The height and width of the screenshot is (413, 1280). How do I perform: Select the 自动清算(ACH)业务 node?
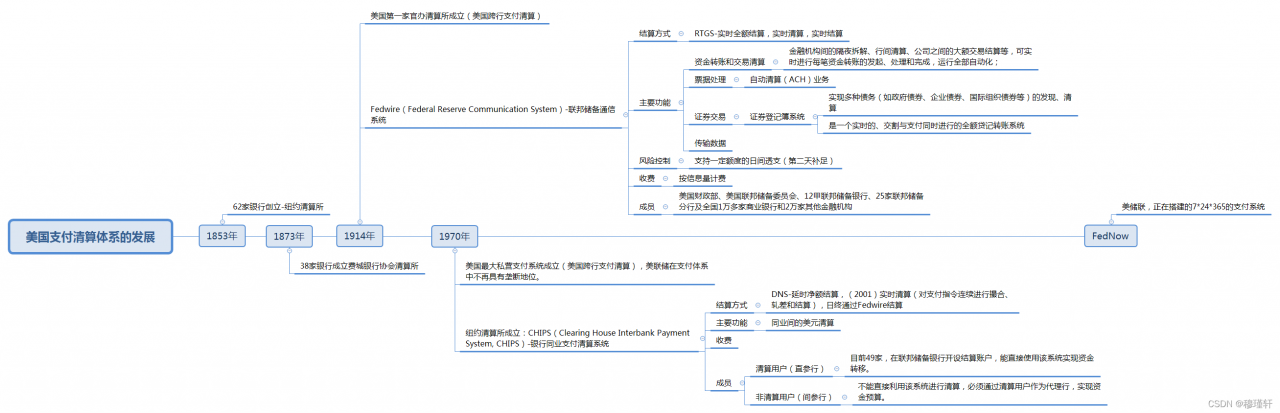pyautogui.click(x=789, y=80)
